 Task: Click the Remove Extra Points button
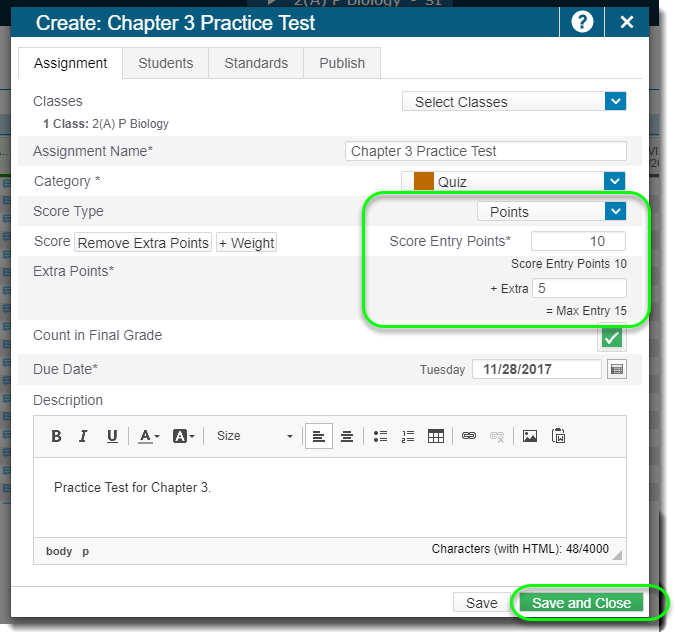click(x=143, y=243)
